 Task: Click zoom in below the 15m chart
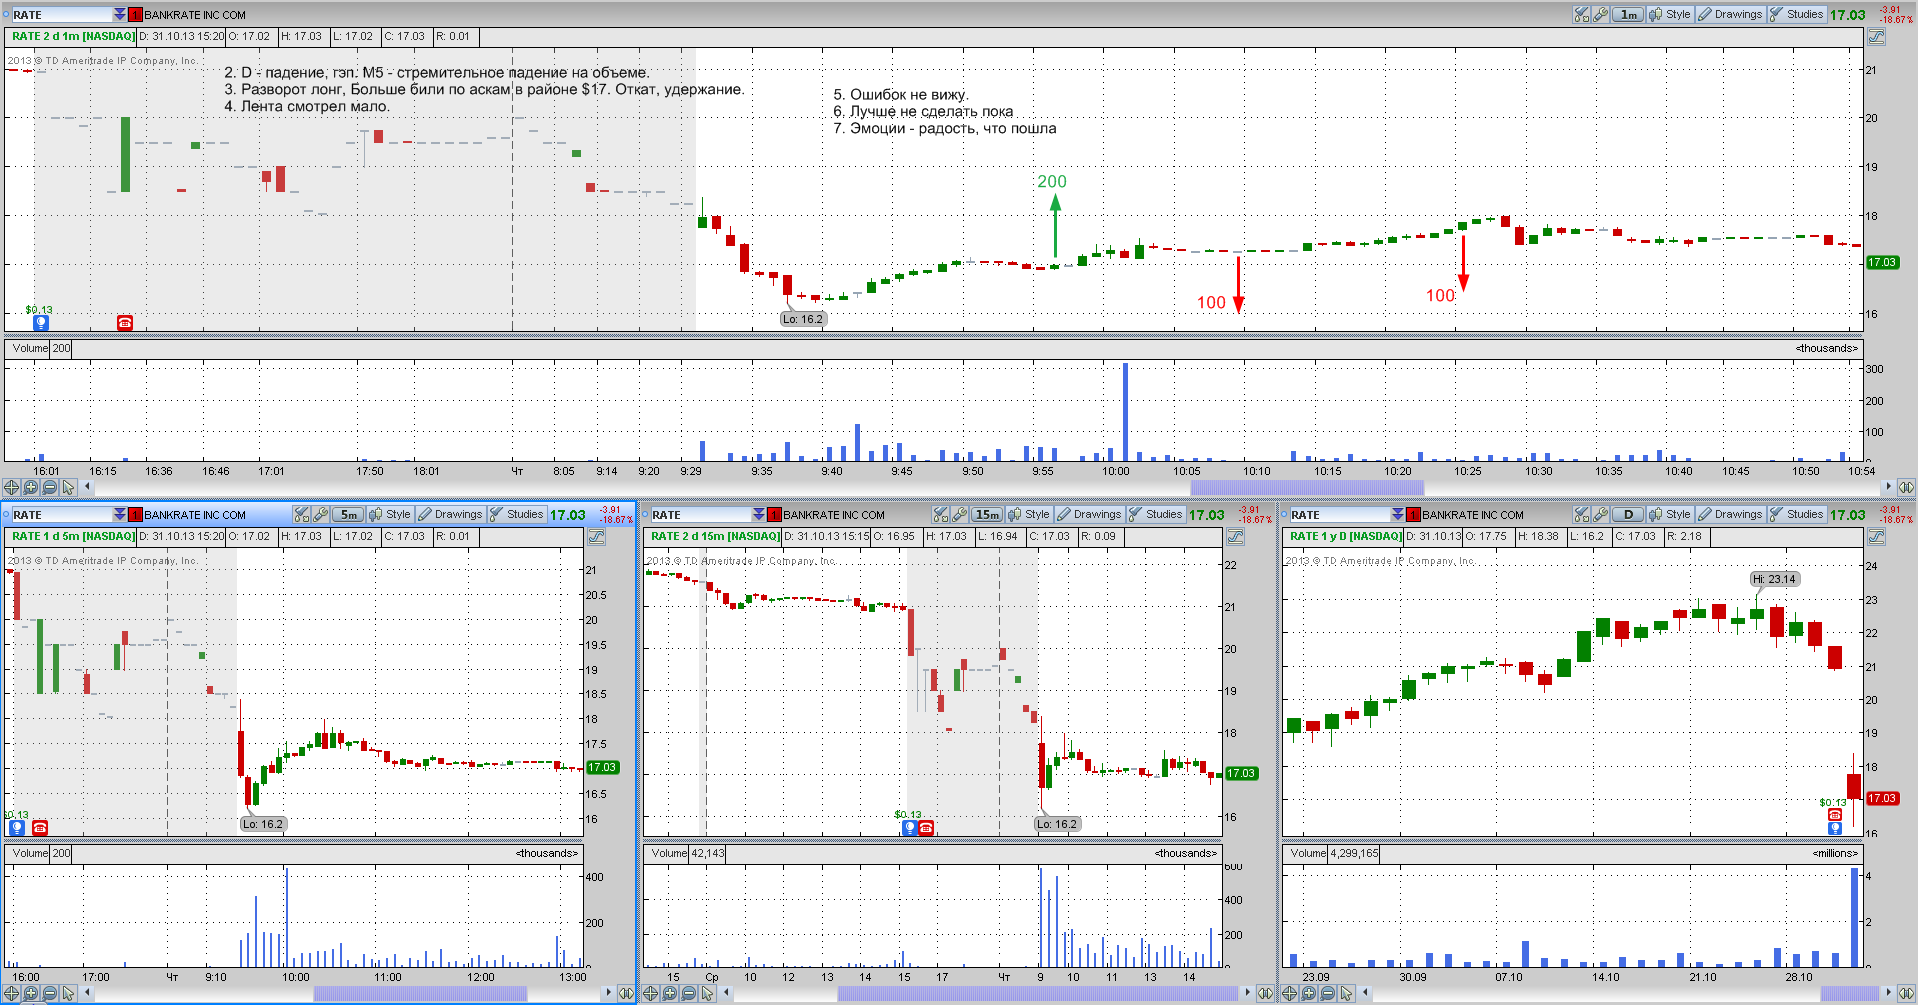click(669, 993)
